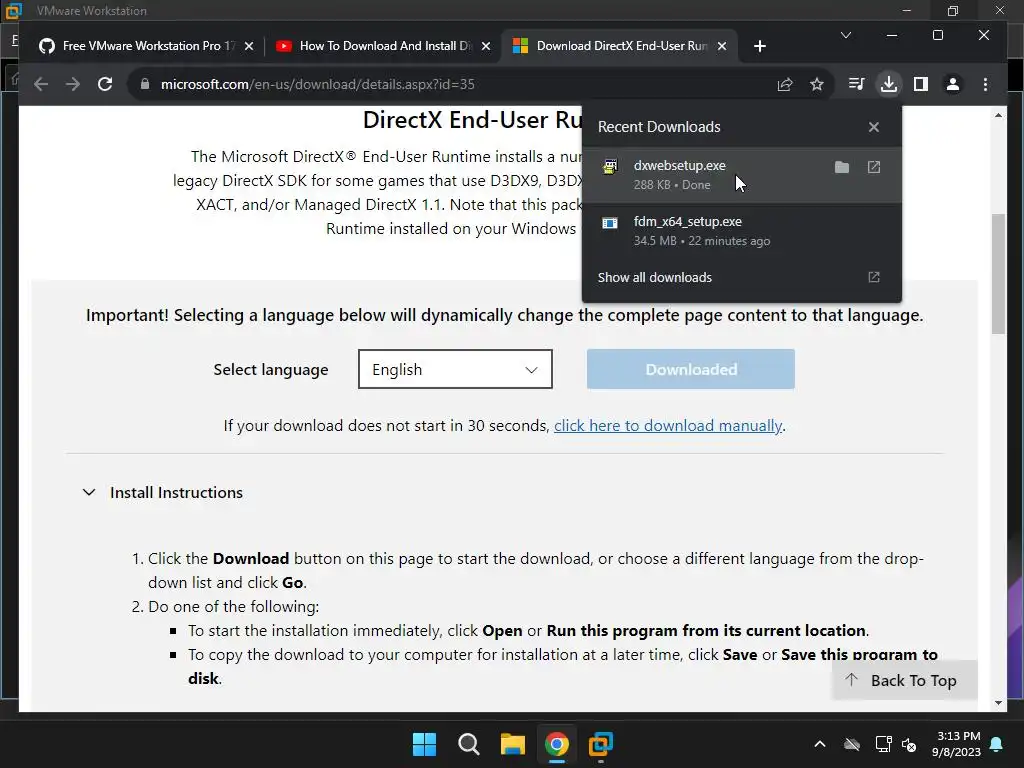Open the clock showing 3:13 PM
This screenshot has width=1024, height=768.
click(956, 744)
